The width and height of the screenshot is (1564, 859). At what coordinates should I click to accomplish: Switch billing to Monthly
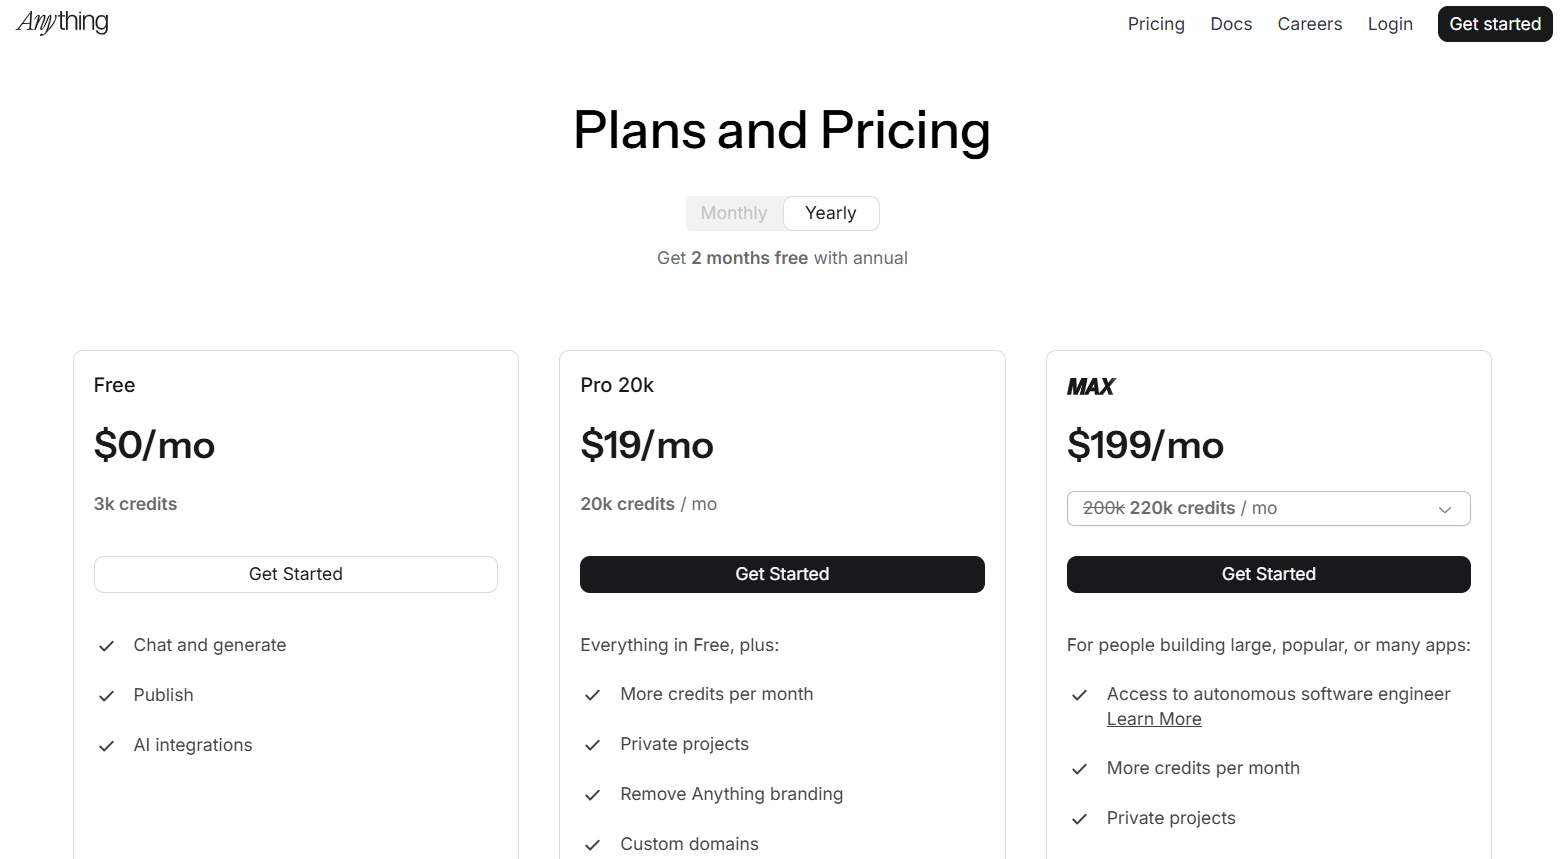(x=733, y=213)
